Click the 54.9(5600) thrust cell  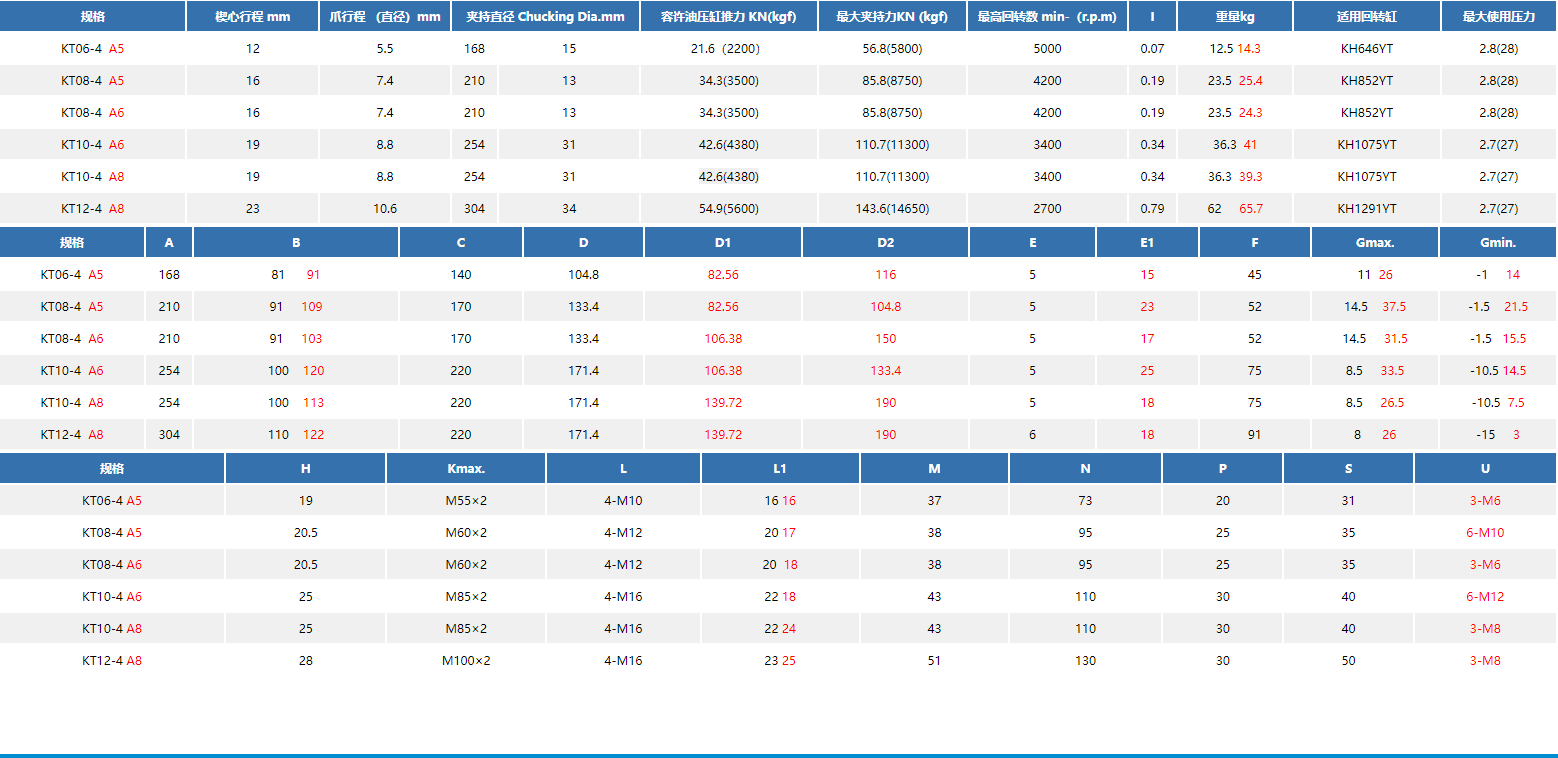[x=729, y=209]
